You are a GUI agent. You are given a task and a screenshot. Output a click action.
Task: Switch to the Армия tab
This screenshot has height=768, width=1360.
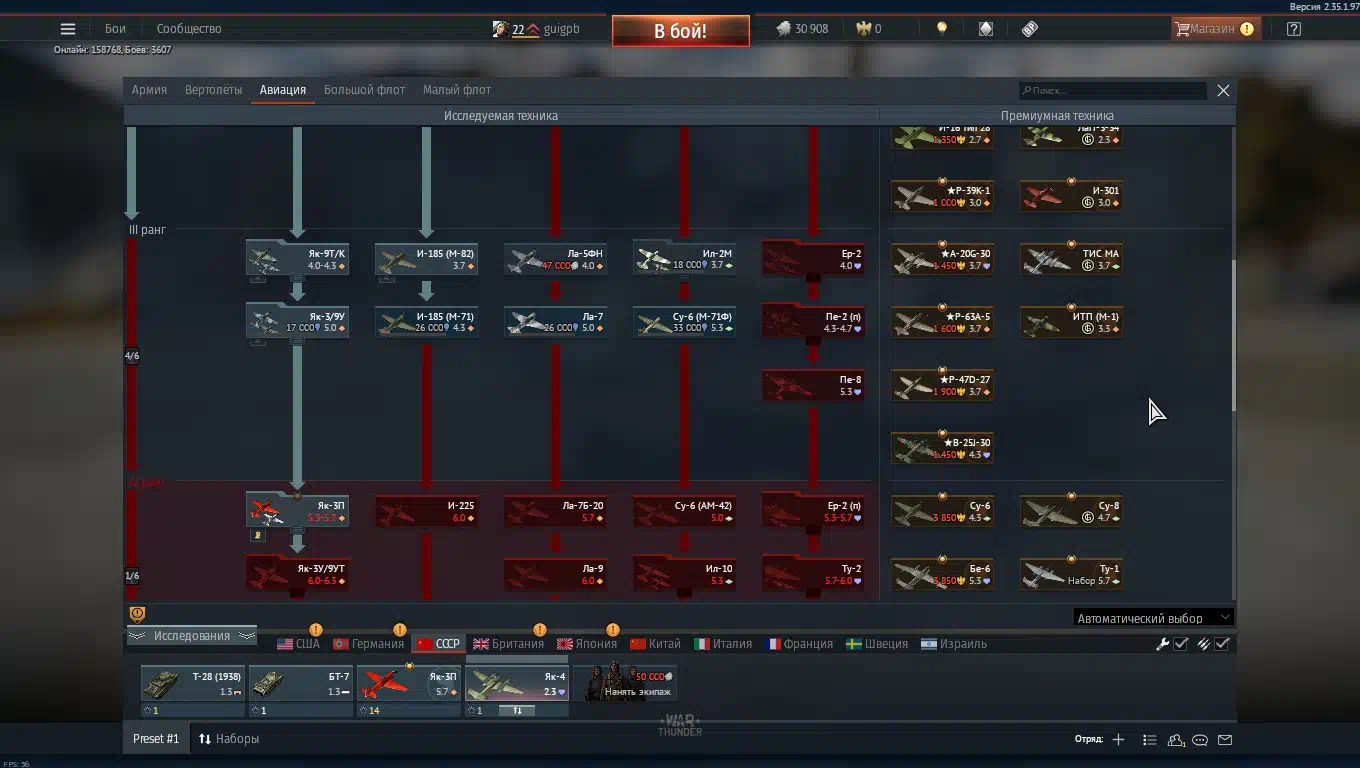tap(149, 90)
